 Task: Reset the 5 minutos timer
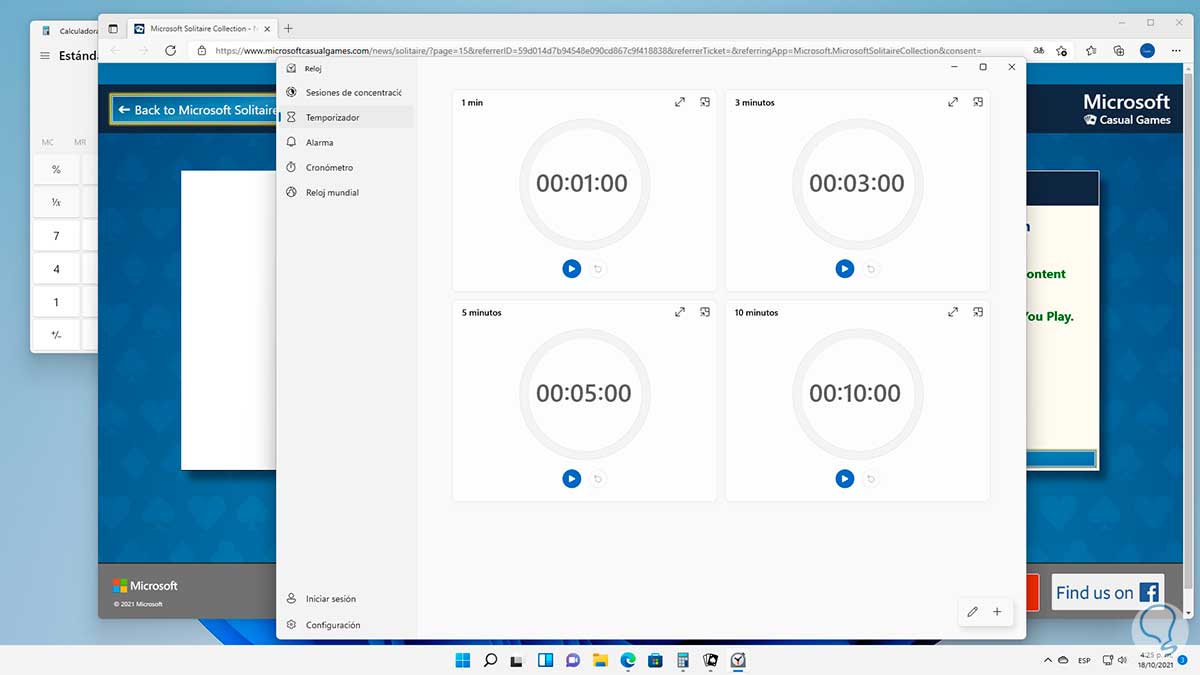click(x=598, y=478)
